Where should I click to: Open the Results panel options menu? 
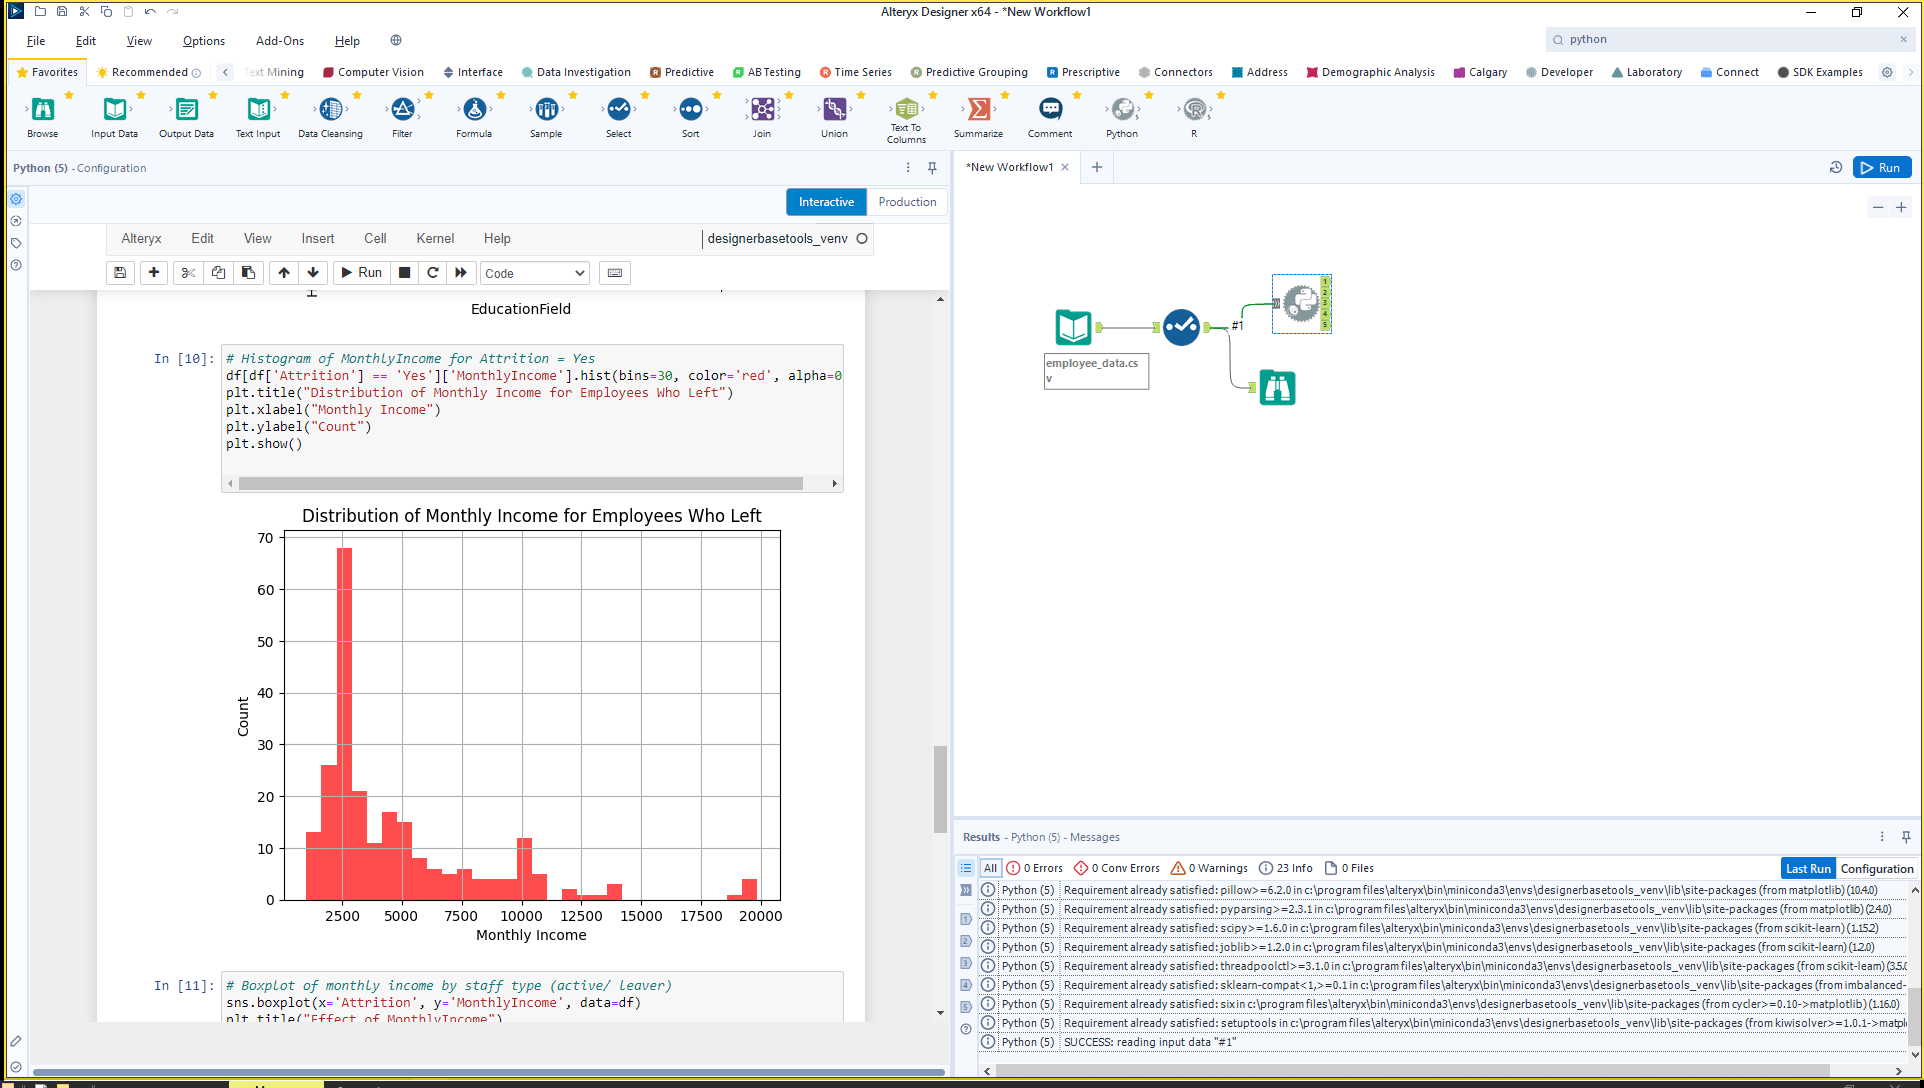click(1882, 836)
